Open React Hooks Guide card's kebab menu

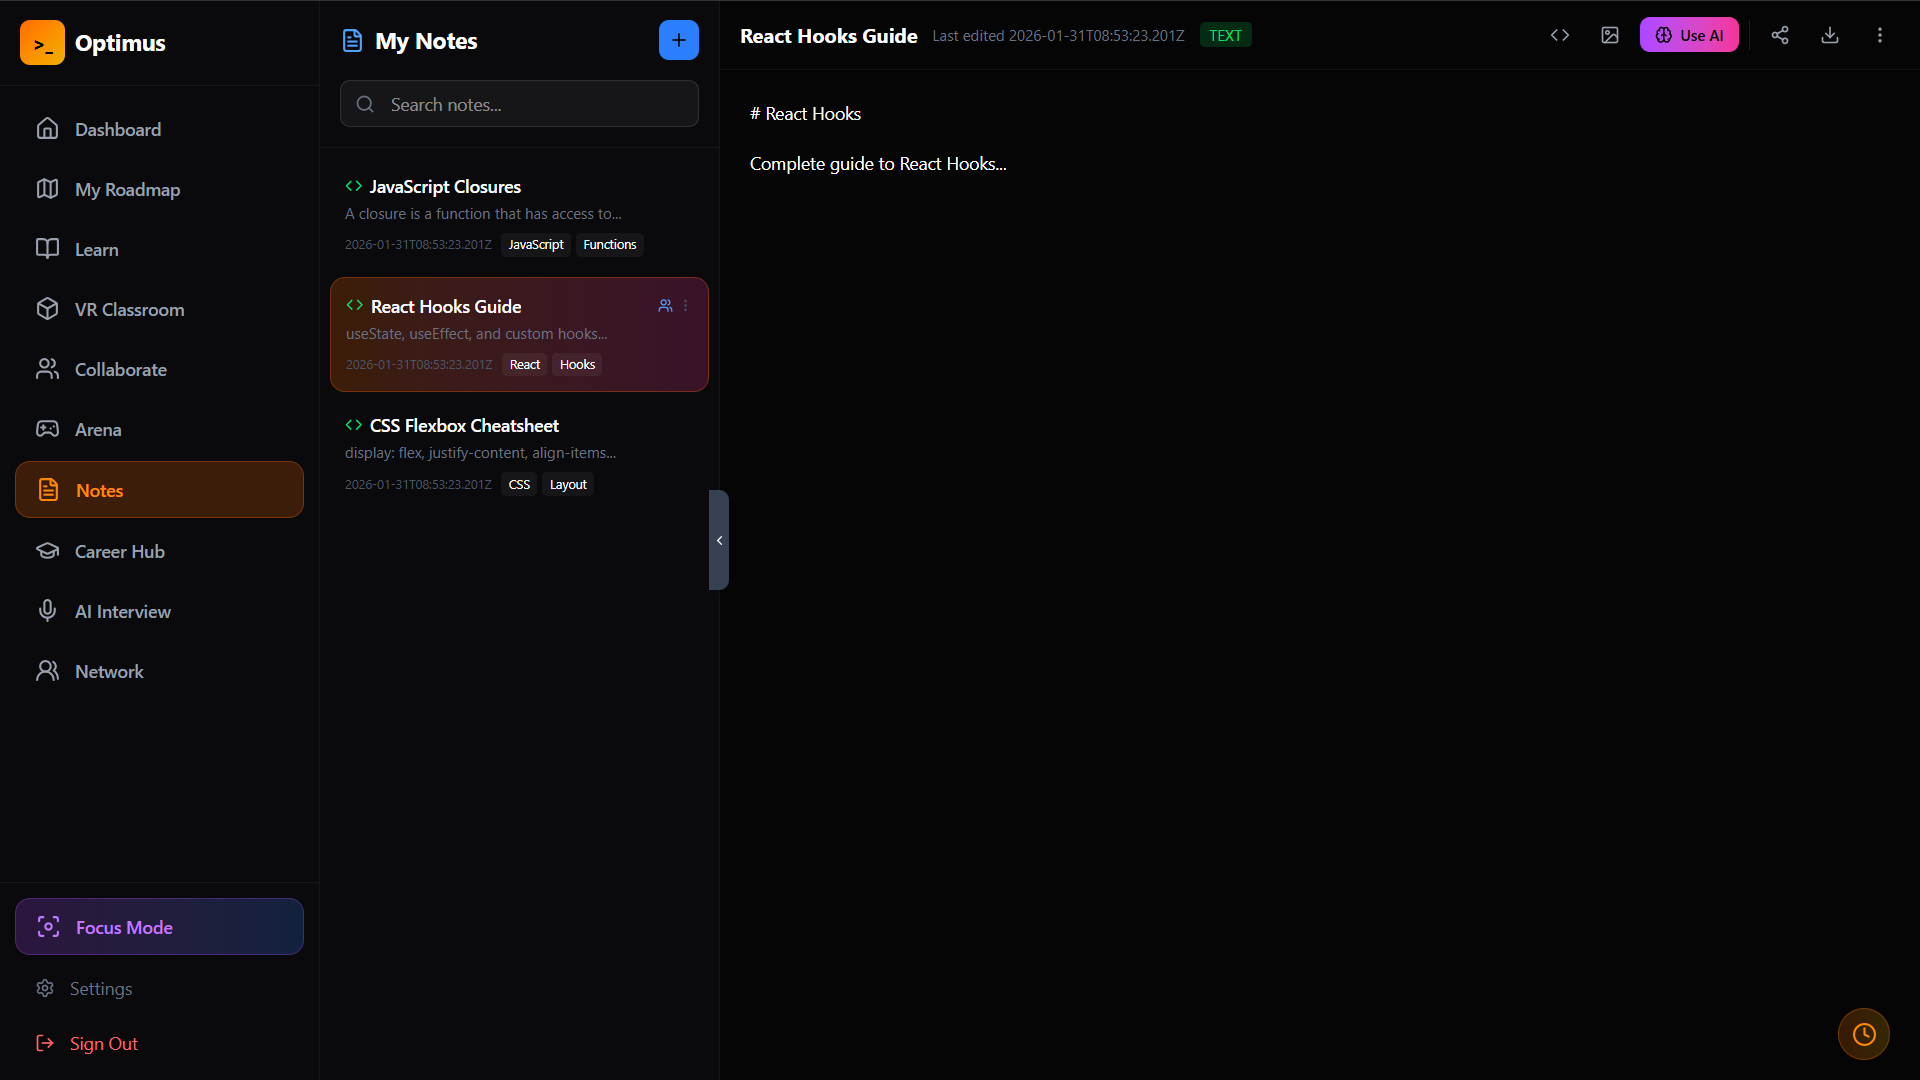(x=686, y=306)
